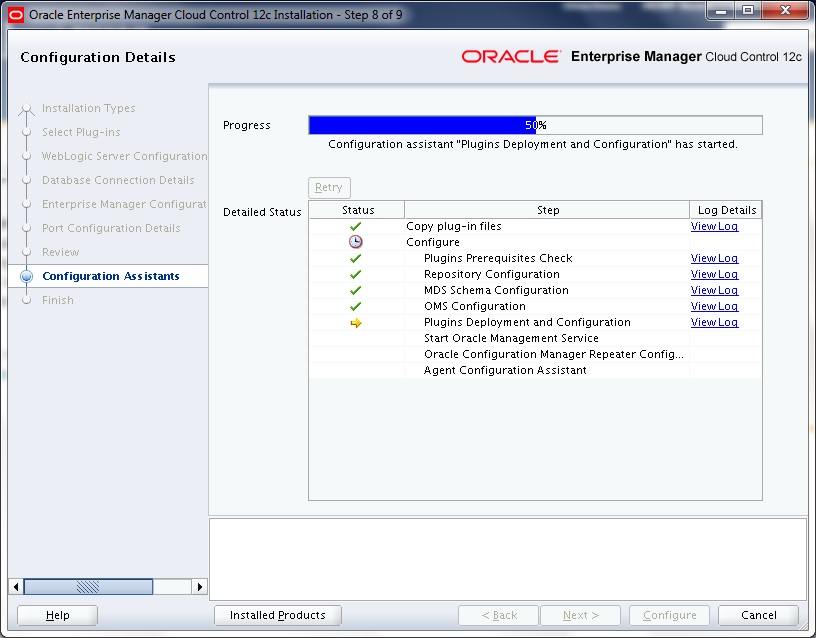Viewport: 819px width, 638px height.
Task: Select Configuration Assistants step
Action: [x=111, y=276]
